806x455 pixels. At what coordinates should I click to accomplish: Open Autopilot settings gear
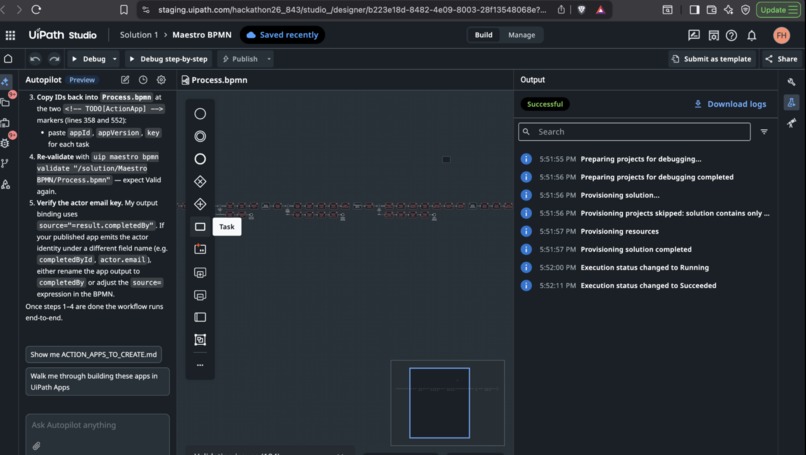[161, 80]
